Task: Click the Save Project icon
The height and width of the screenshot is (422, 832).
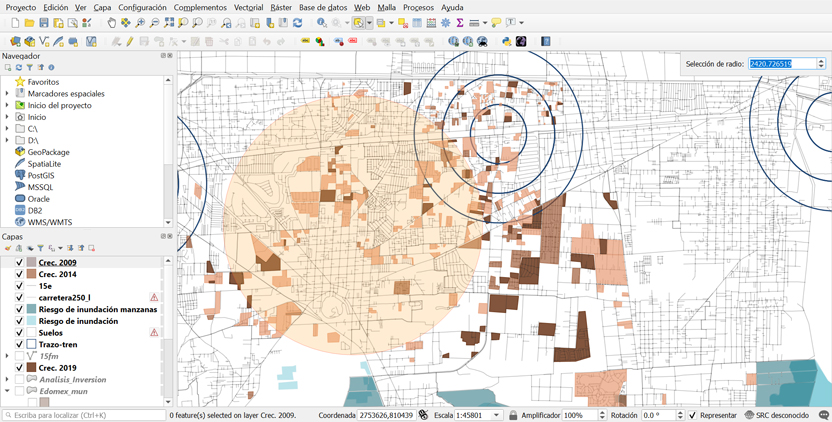Action: 46,22
